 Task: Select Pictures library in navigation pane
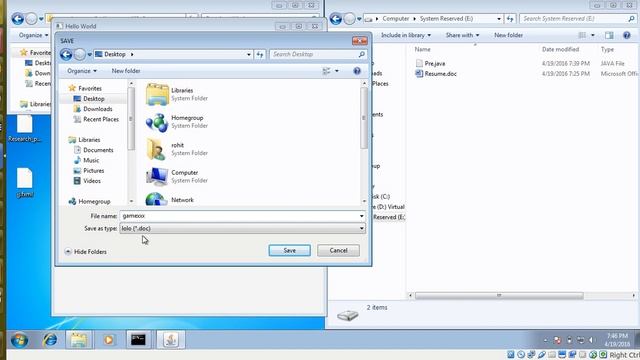[89, 171]
